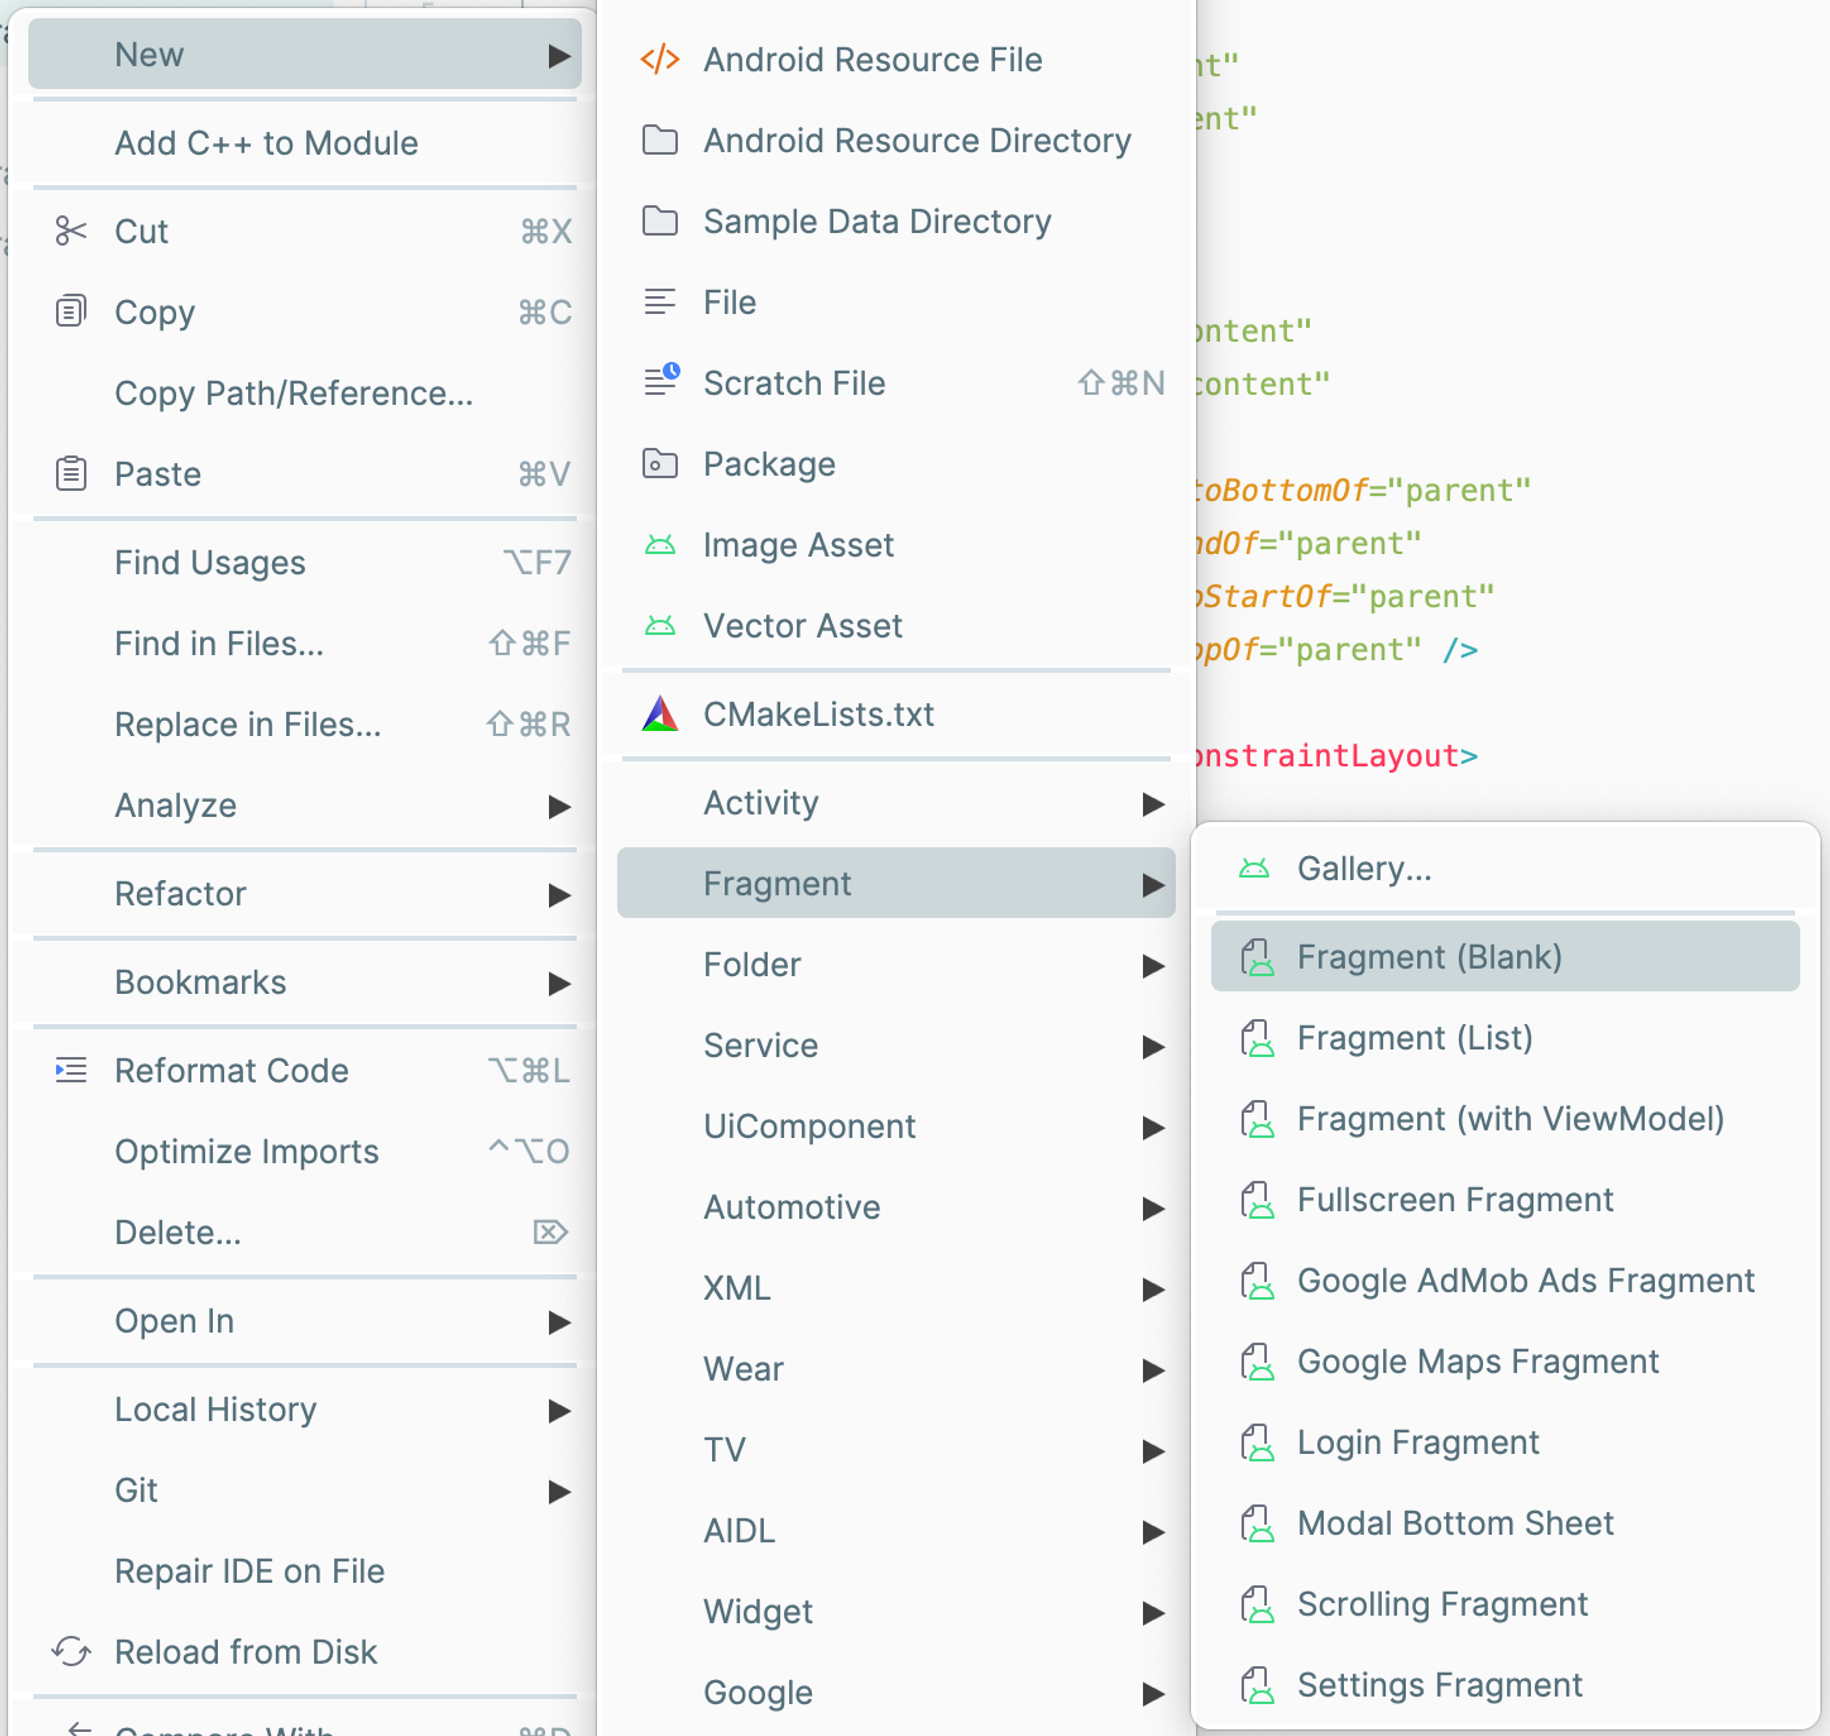Image resolution: width=1830 pixels, height=1736 pixels.
Task: Click the Android Resource Directory folder icon
Action: point(660,140)
